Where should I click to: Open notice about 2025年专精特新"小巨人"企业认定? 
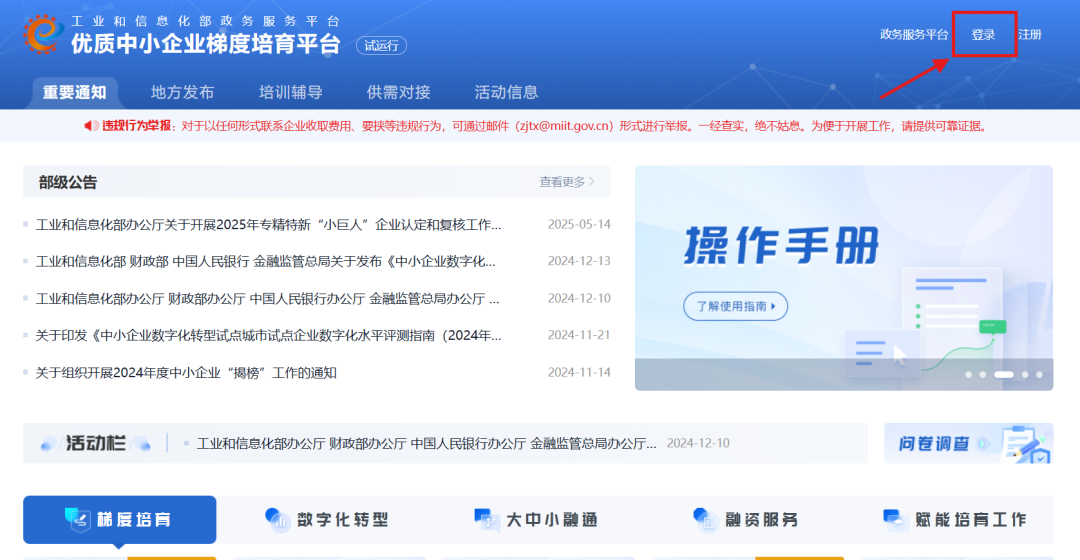pyautogui.click(x=269, y=225)
